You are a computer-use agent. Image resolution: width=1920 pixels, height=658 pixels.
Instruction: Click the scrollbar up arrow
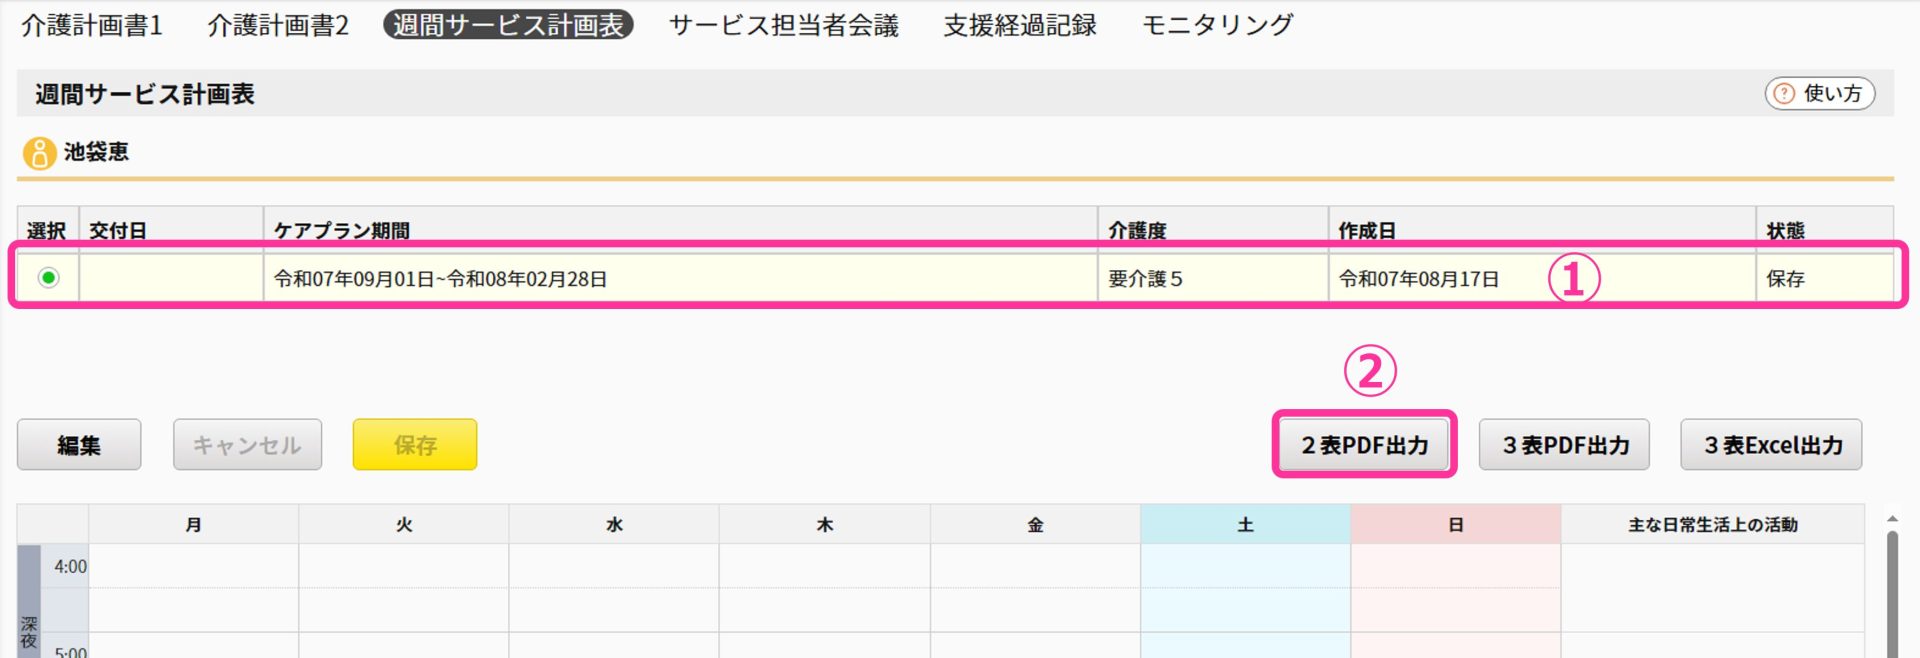1891,518
